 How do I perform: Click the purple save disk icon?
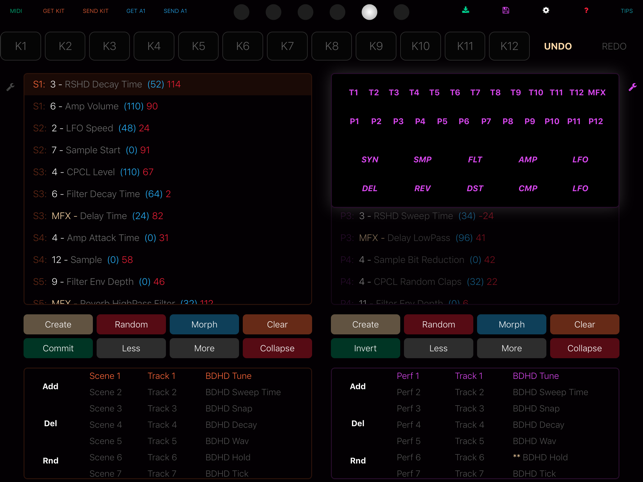tap(506, 10)
